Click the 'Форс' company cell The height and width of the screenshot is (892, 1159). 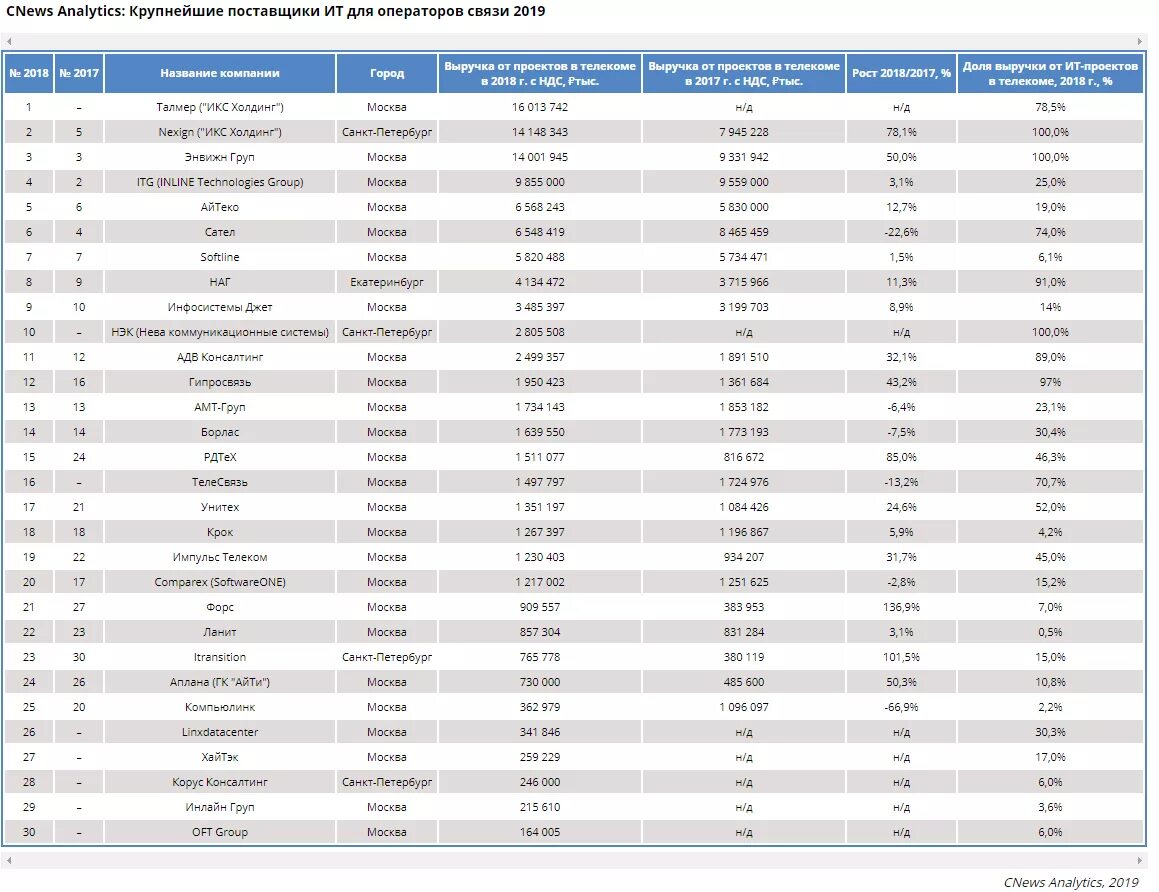pyautogui.click(x=220, y=607)
